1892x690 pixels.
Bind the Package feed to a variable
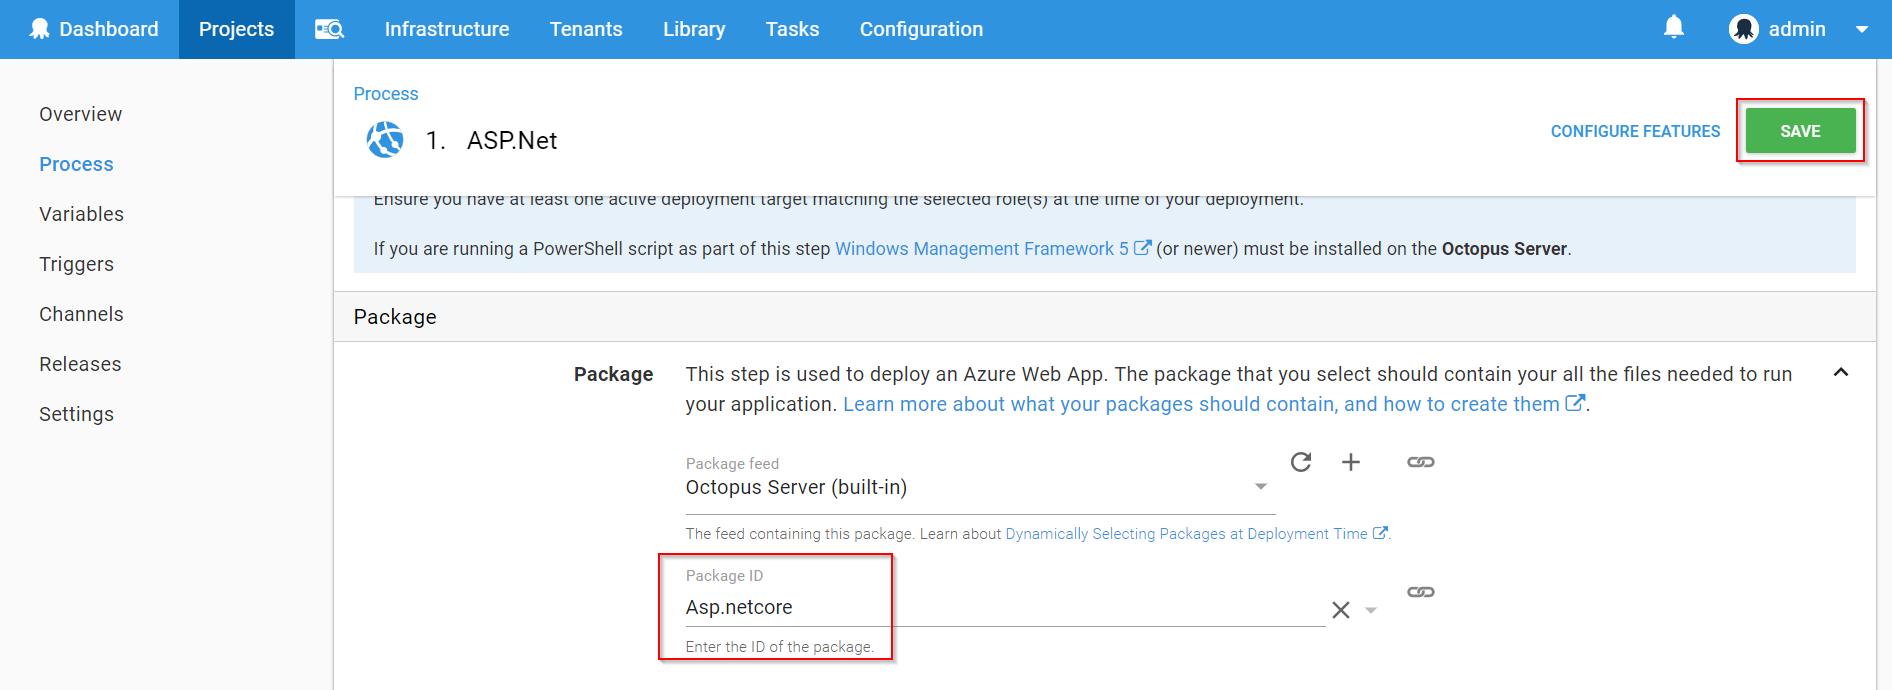1421,462
